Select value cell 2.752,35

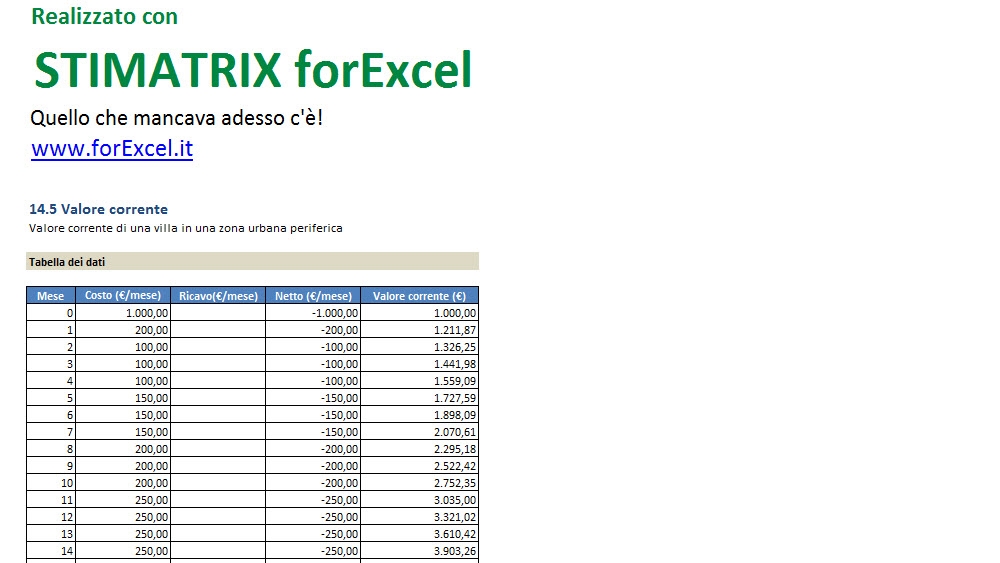pos(420,483)
